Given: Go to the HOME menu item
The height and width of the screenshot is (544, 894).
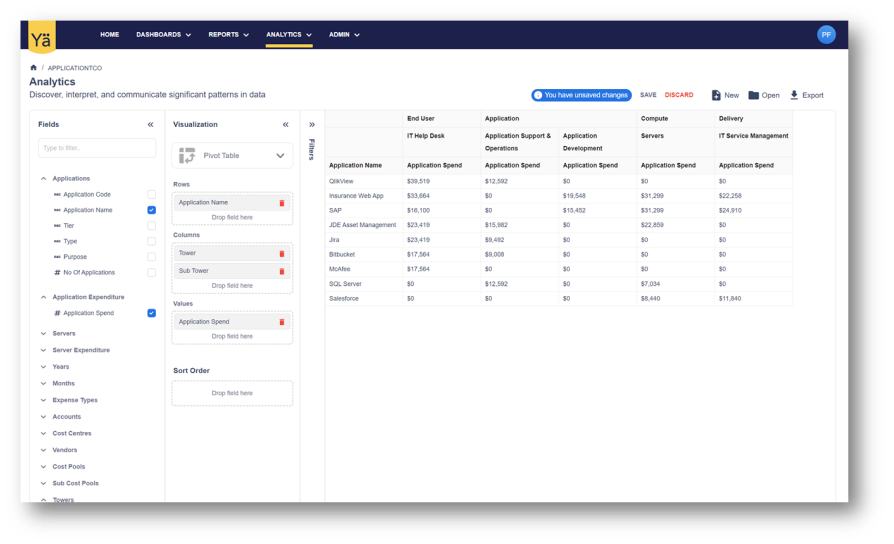Looking at the screenshot, I should (109, 35).
